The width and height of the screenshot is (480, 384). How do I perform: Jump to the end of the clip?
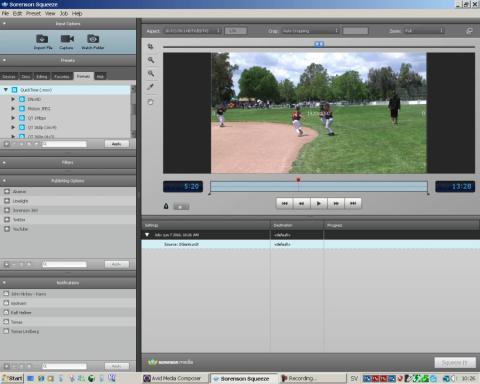[x=353, y=203]
